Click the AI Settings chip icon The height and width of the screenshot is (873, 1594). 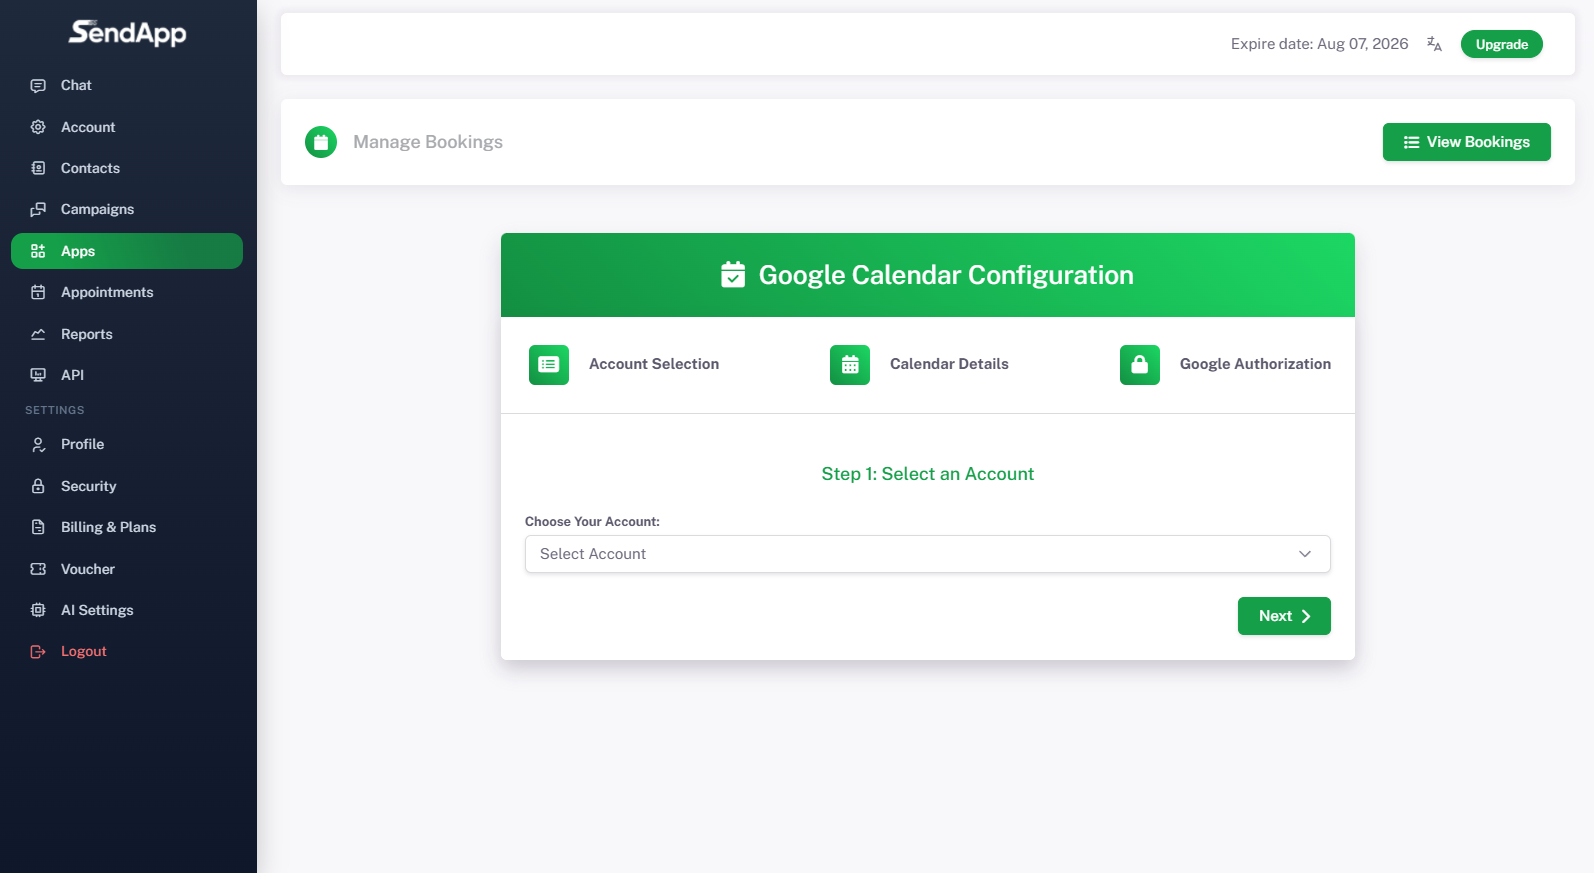(x=38, y=610)
